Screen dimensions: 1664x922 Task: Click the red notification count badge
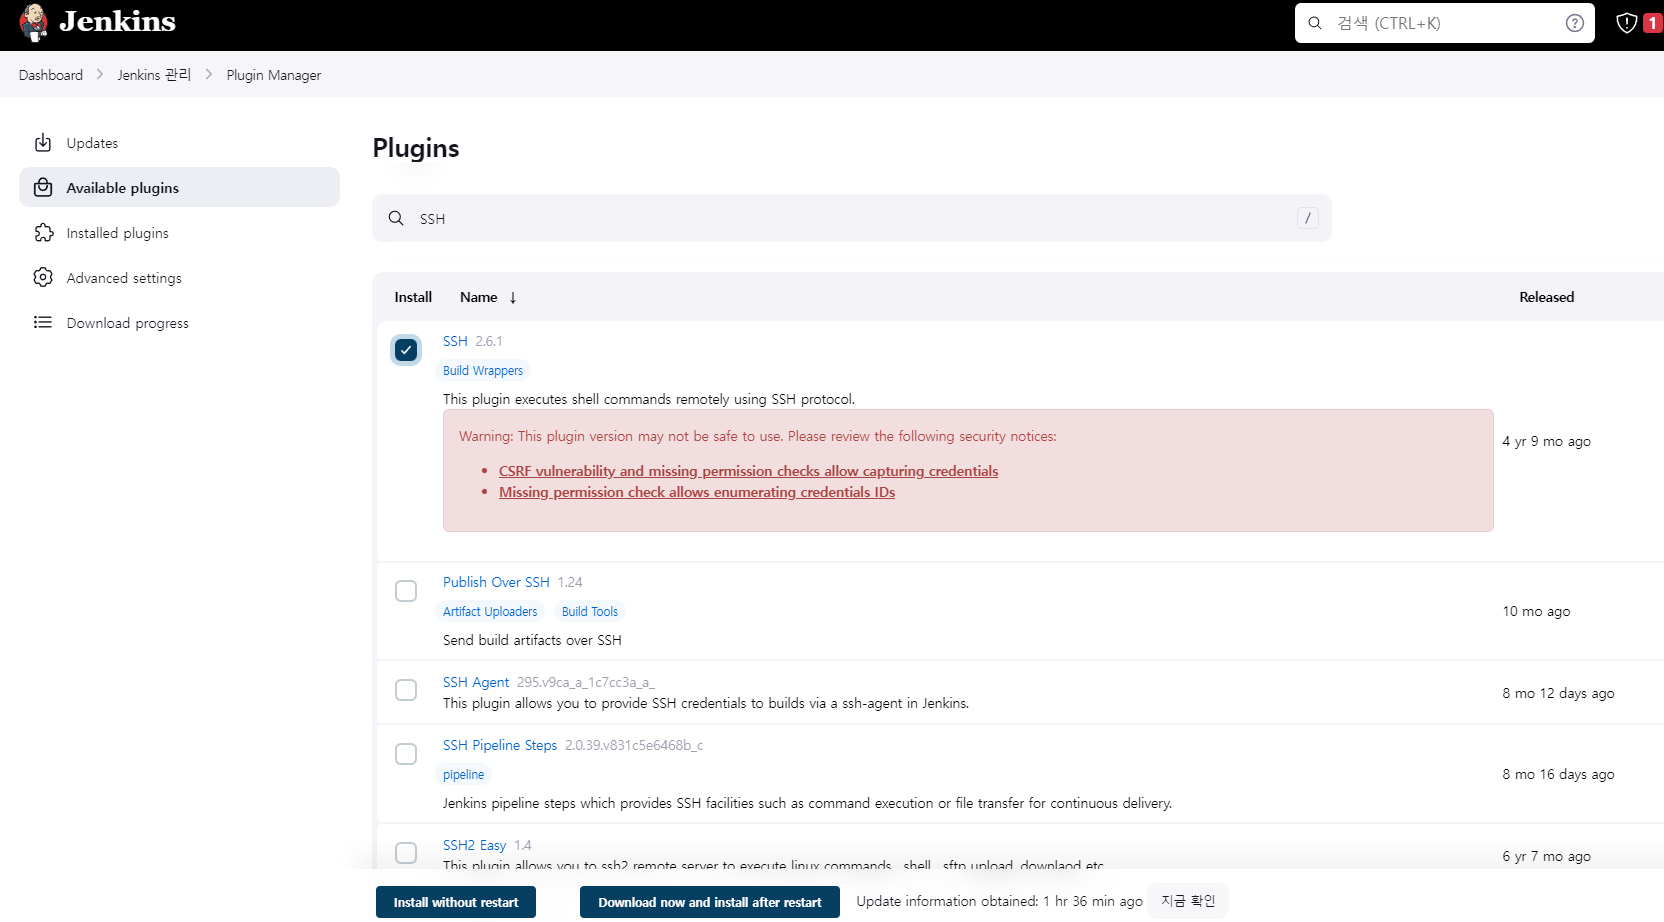(1652, 23)
